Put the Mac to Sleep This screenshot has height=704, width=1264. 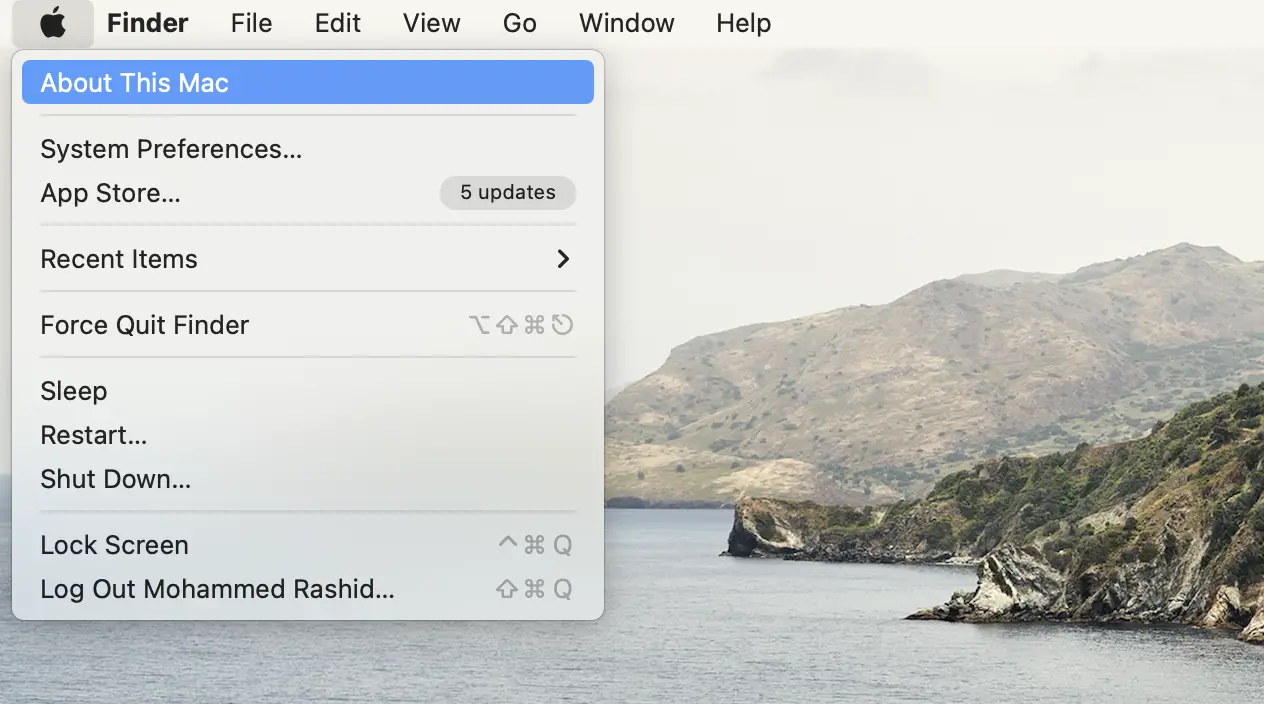click(73, 391)
